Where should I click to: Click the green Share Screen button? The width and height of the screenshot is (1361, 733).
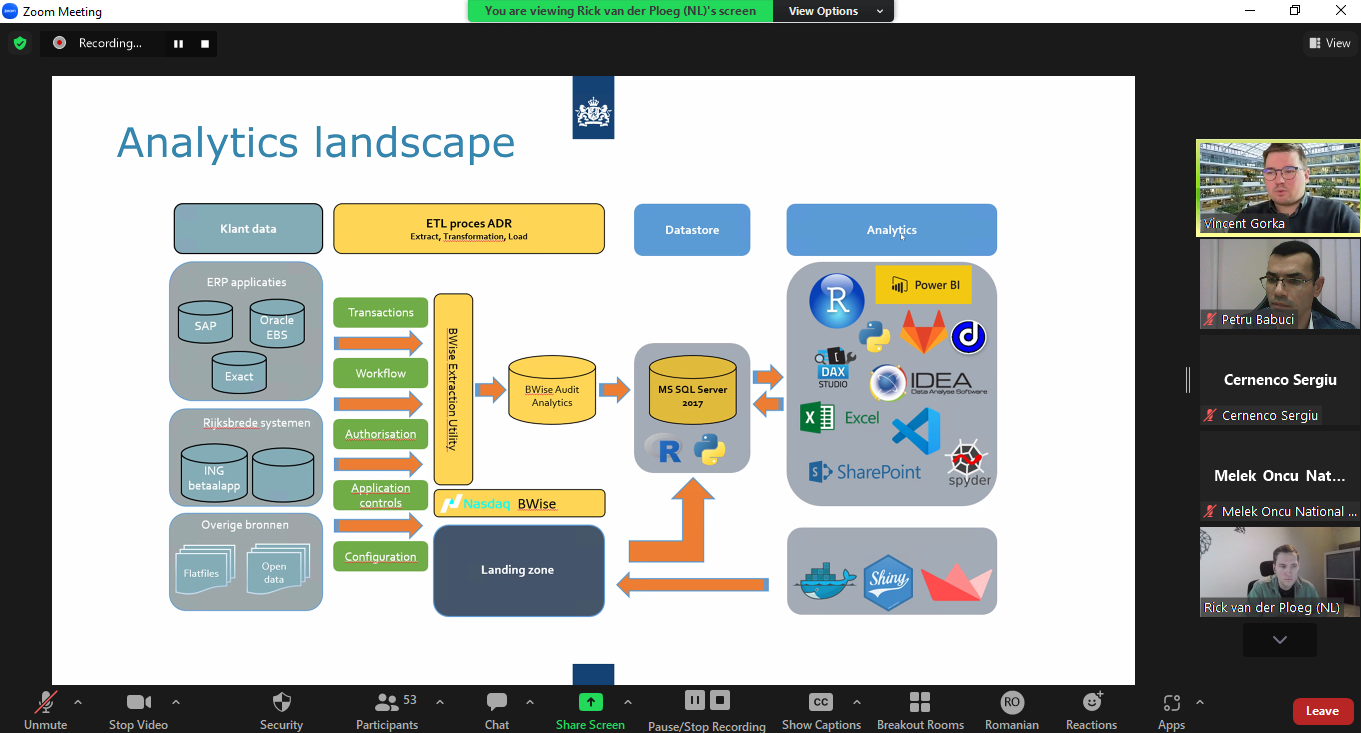[x=590, y=710]
